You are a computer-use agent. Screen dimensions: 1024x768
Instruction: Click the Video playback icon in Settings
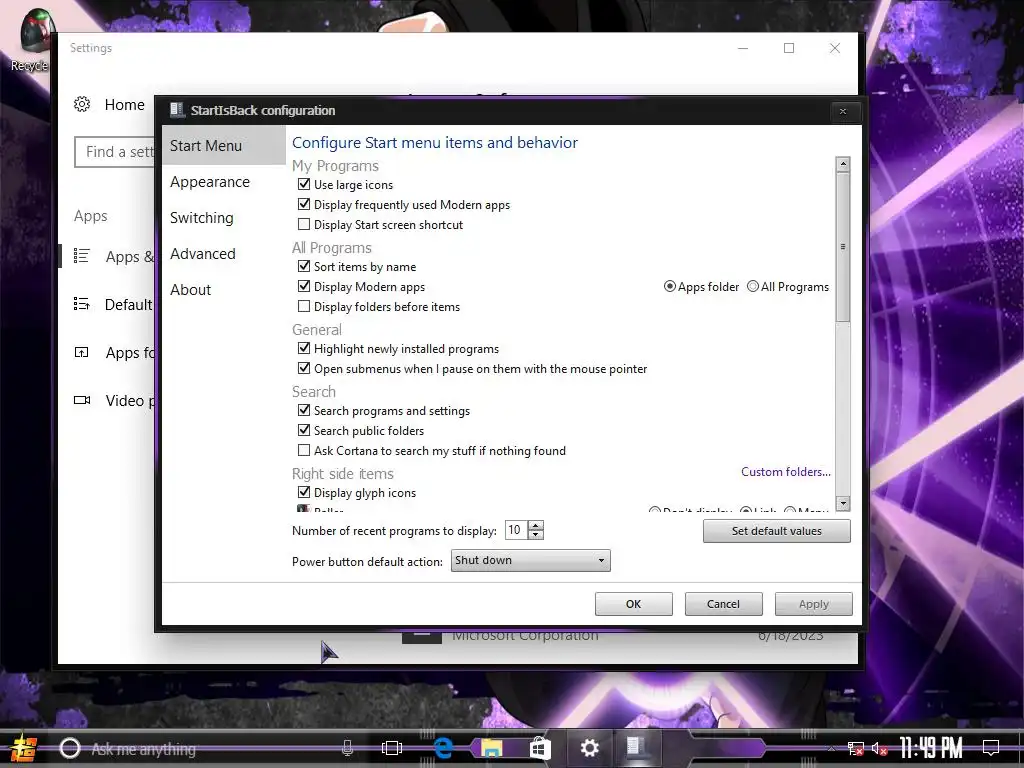pos(82,400)
